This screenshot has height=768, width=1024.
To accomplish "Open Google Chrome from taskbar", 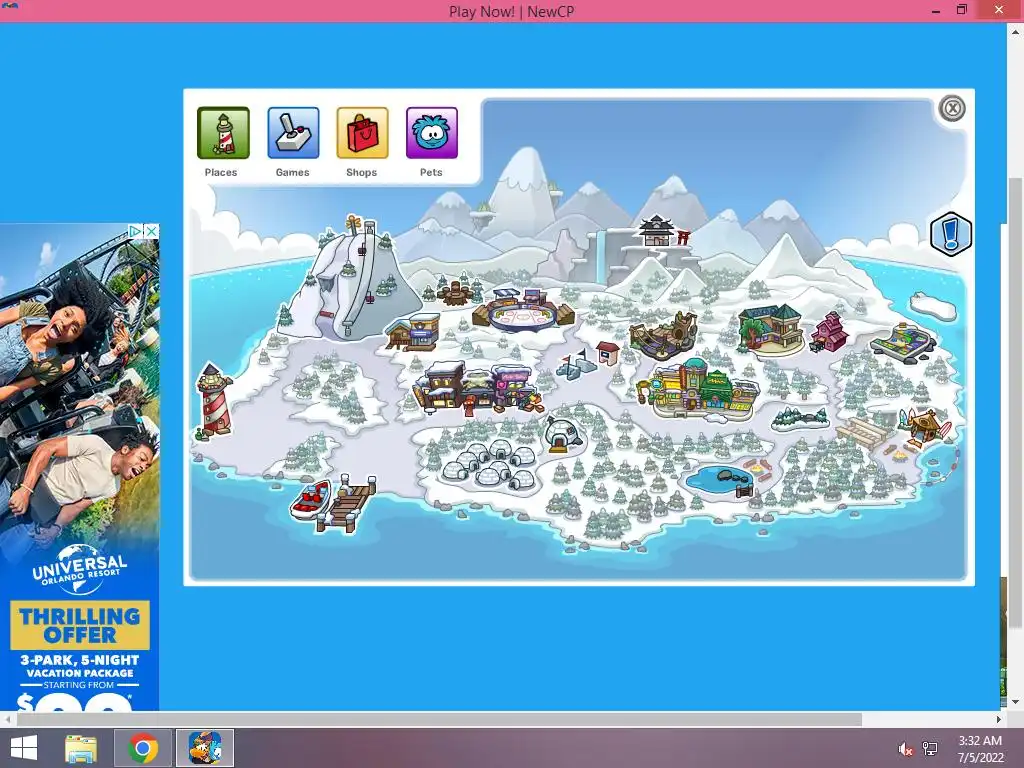I will click(143, 748).
